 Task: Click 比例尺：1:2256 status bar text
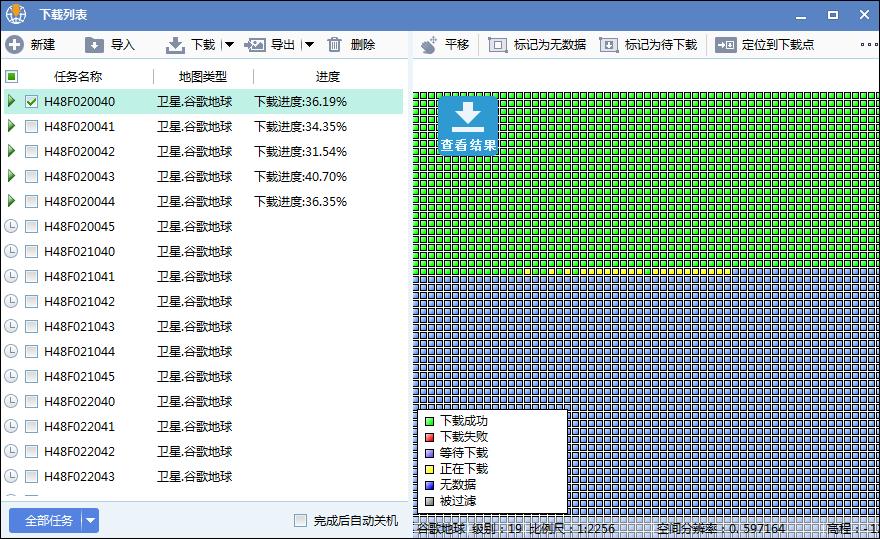coord(572,528)
